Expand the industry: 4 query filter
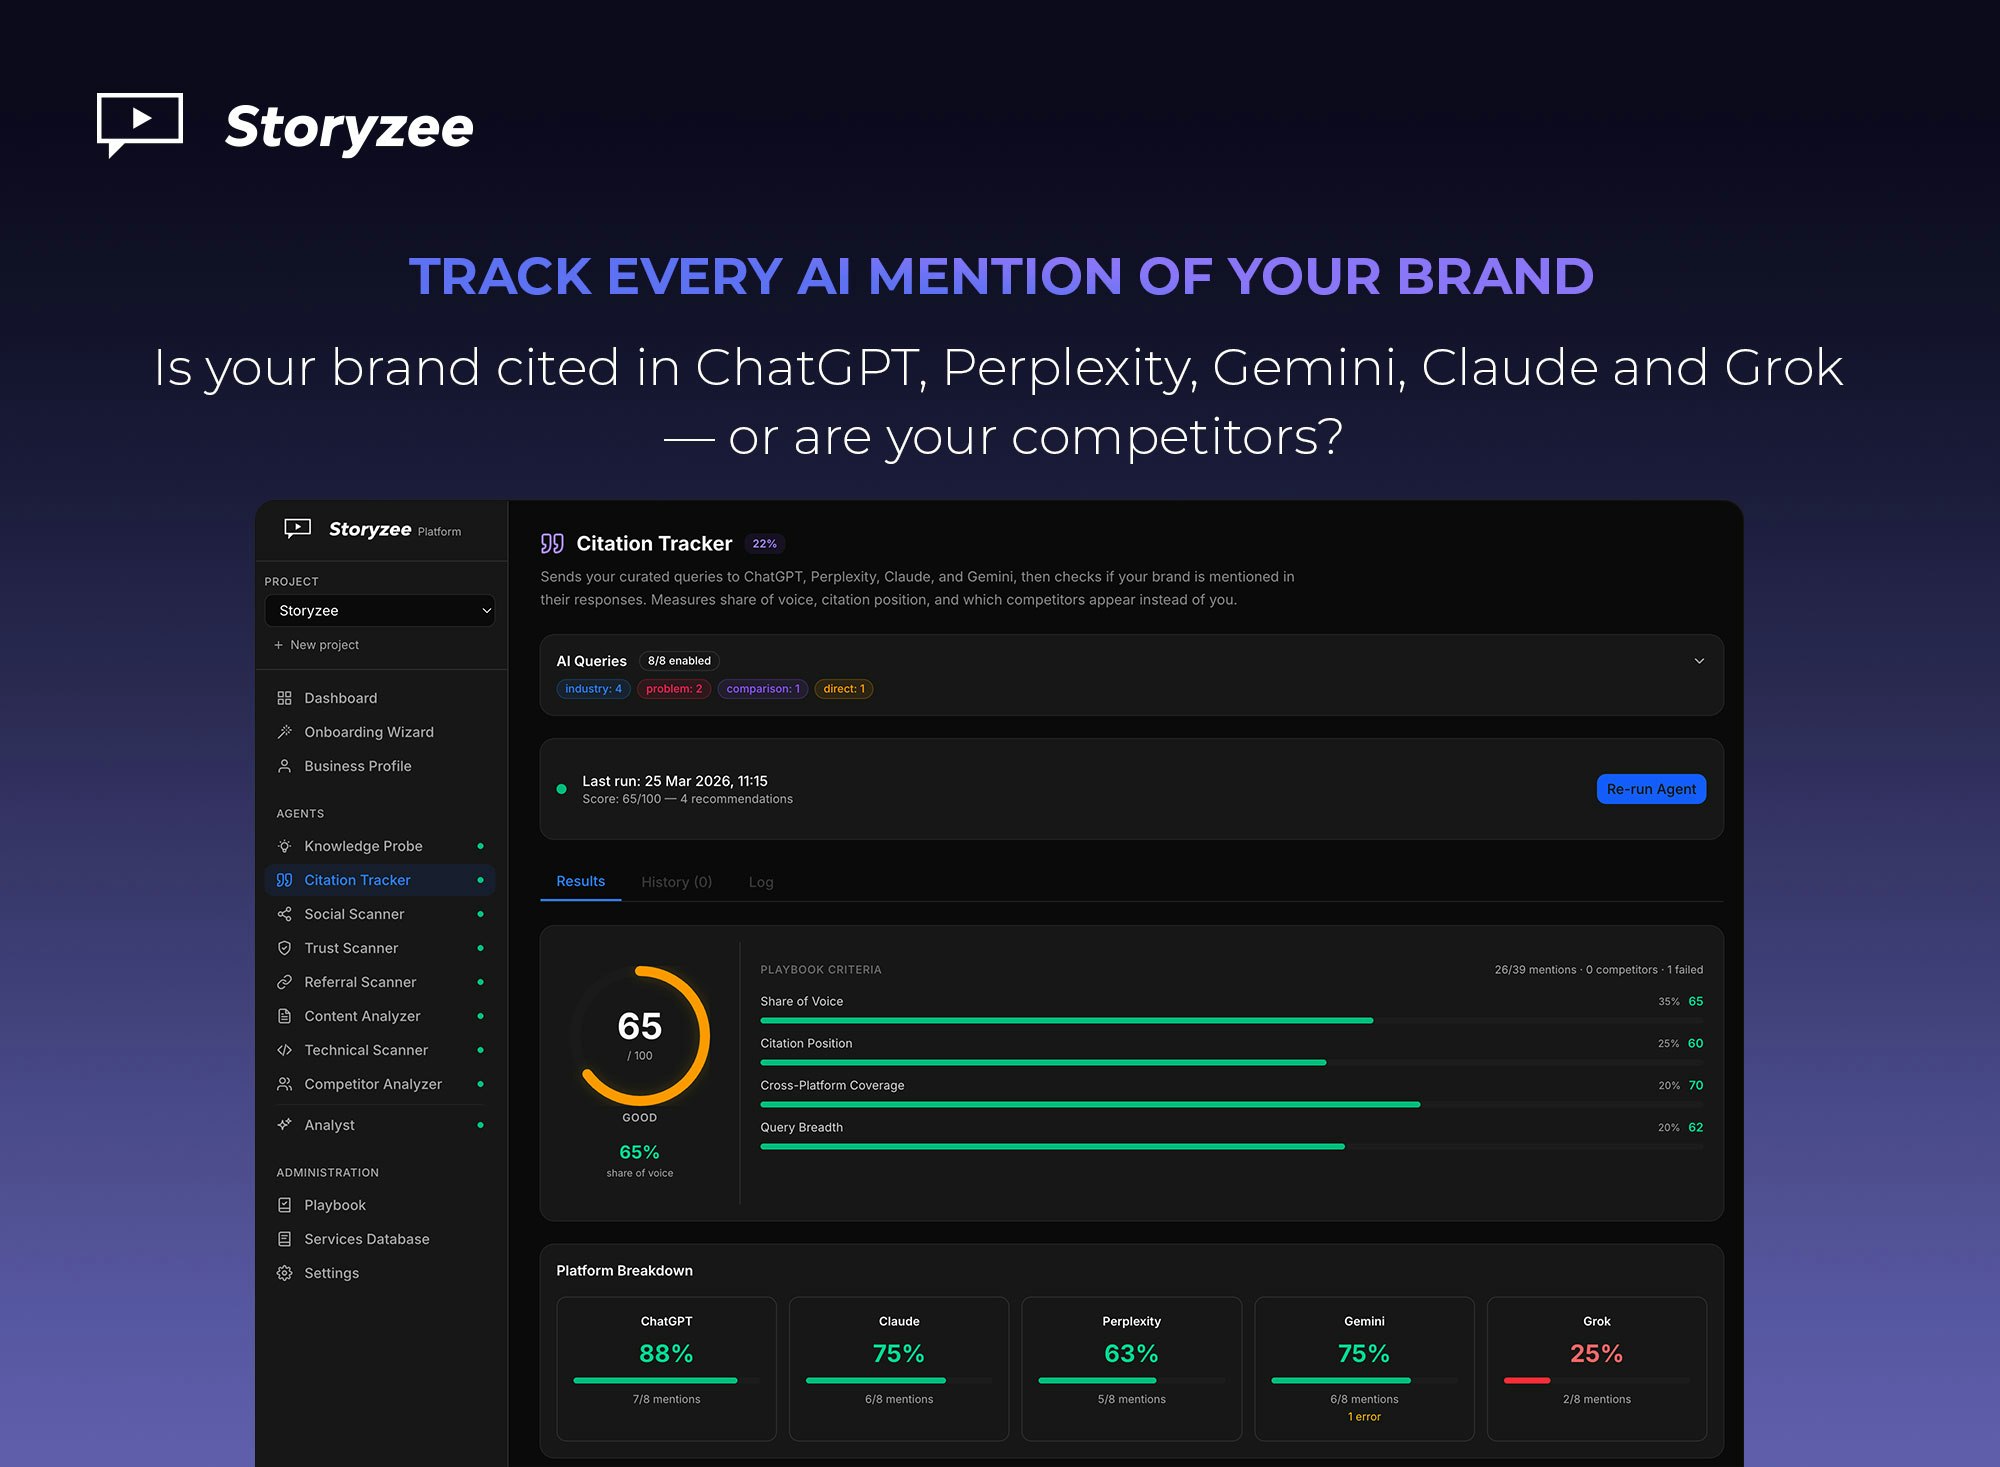The height and width of the screenshot is (1467, 2000). coord(593,689)
